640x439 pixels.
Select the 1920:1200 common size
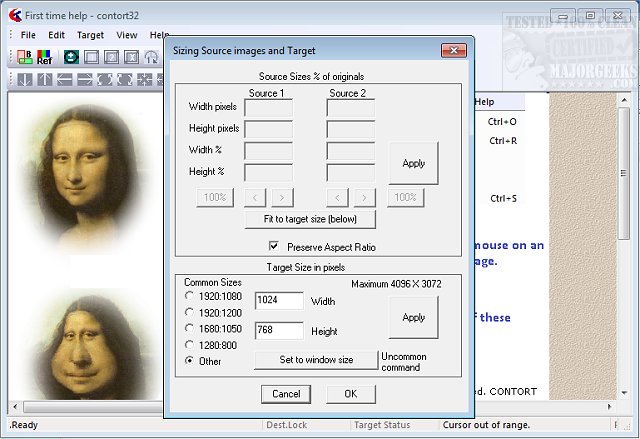pyautogui.click(x=189, y=313)
